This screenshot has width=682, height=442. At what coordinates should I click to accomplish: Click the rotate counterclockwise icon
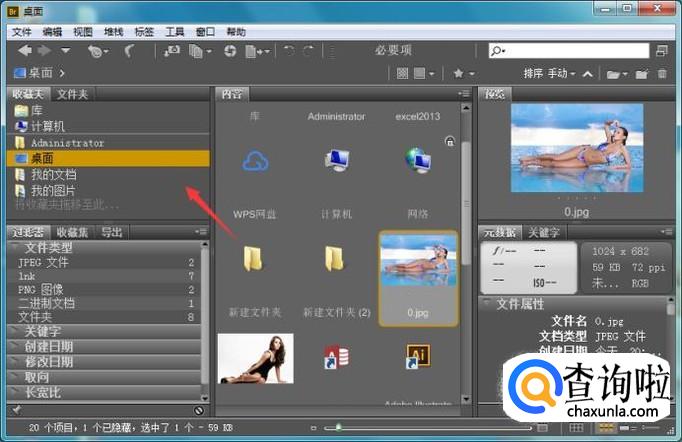[x=289, y=50]
